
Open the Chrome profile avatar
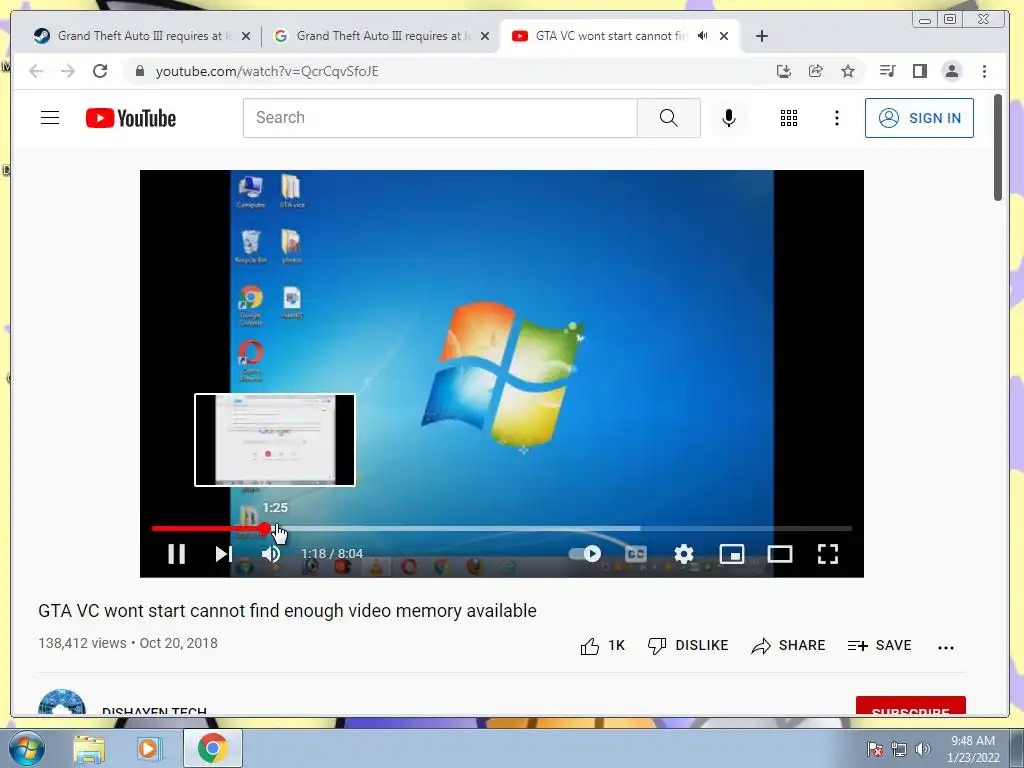[952, 71]
